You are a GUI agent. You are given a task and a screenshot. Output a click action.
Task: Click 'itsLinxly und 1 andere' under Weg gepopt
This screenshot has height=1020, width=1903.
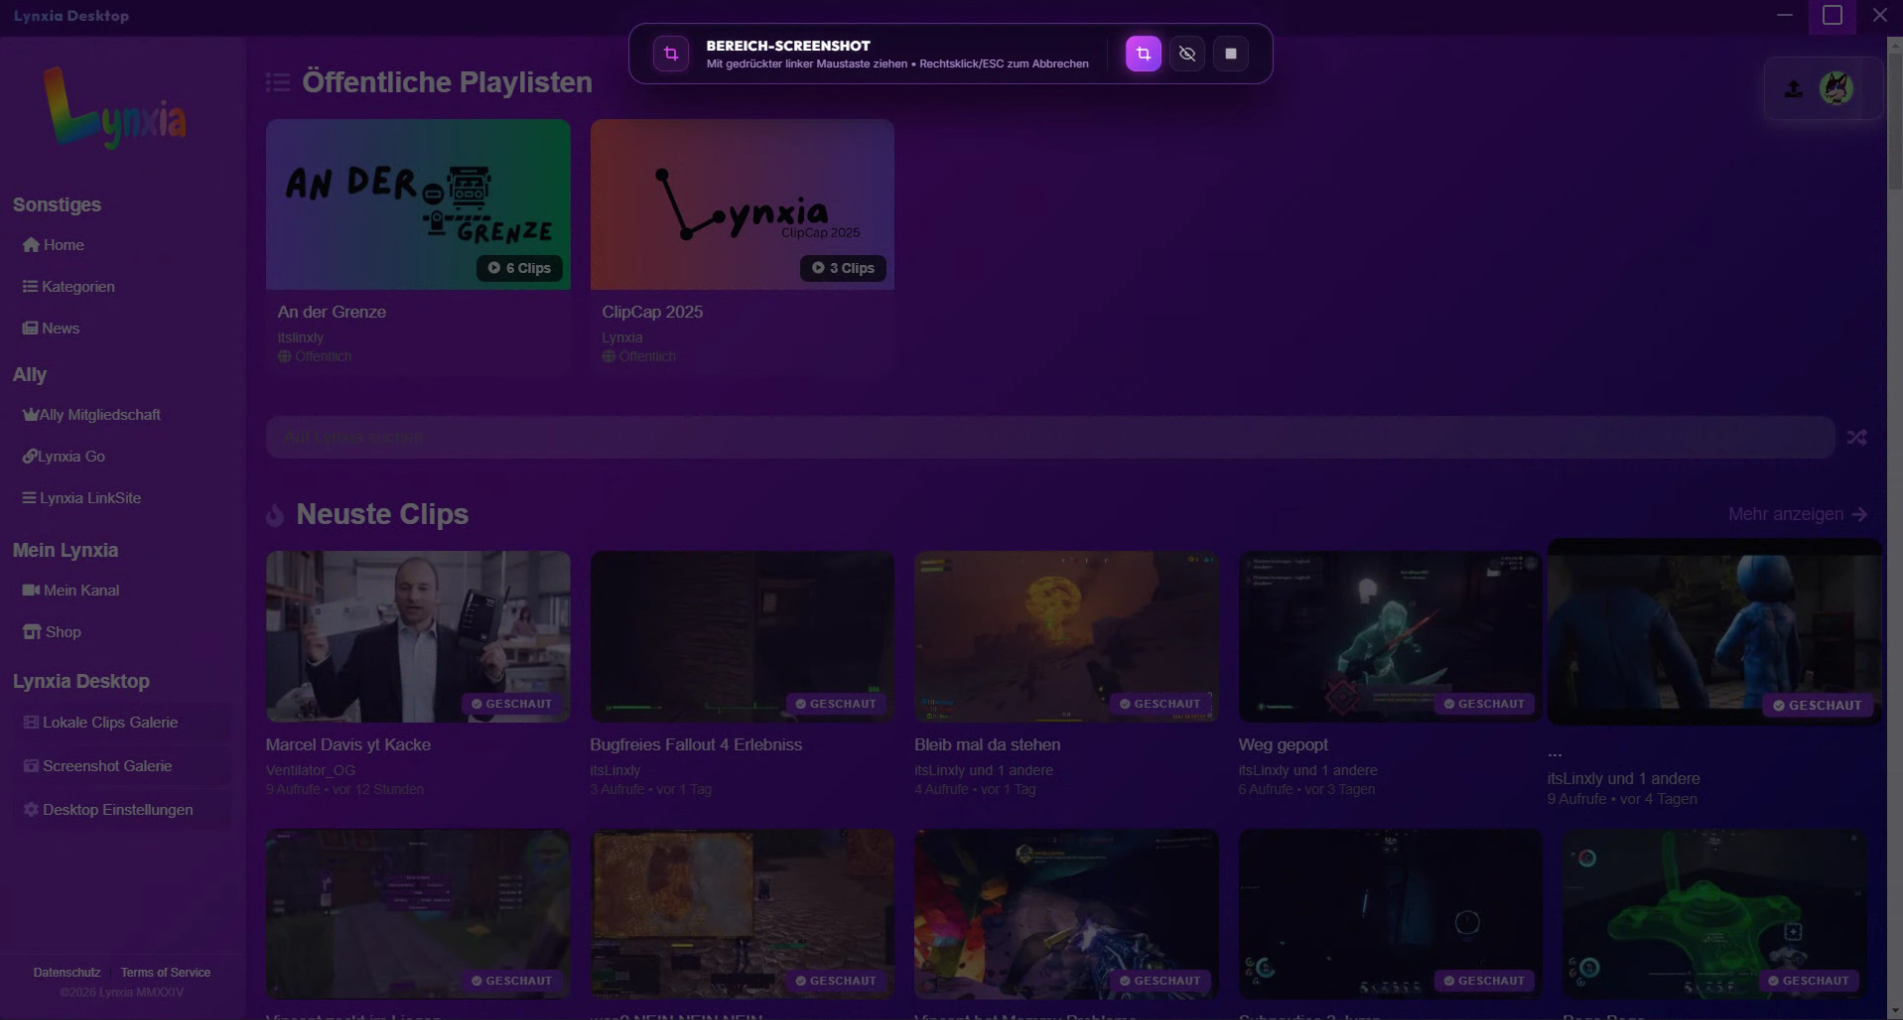(x=1308, y=770)
